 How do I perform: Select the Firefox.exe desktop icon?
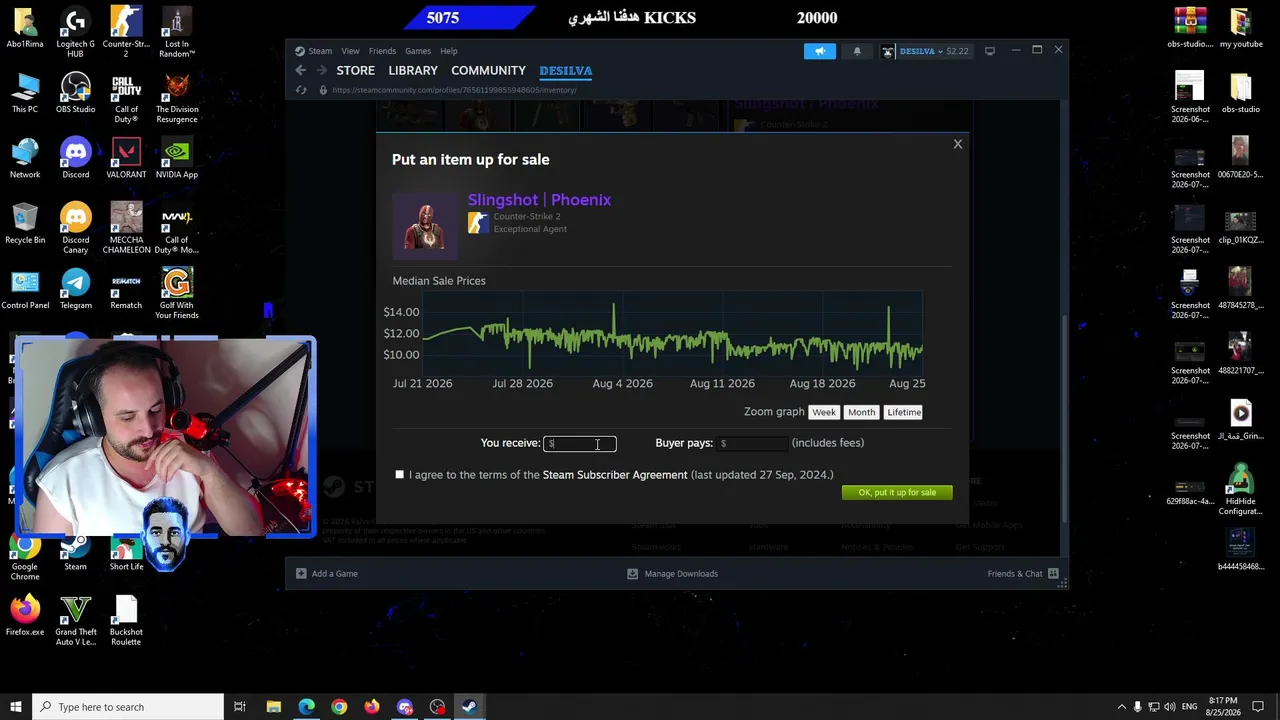25,616
